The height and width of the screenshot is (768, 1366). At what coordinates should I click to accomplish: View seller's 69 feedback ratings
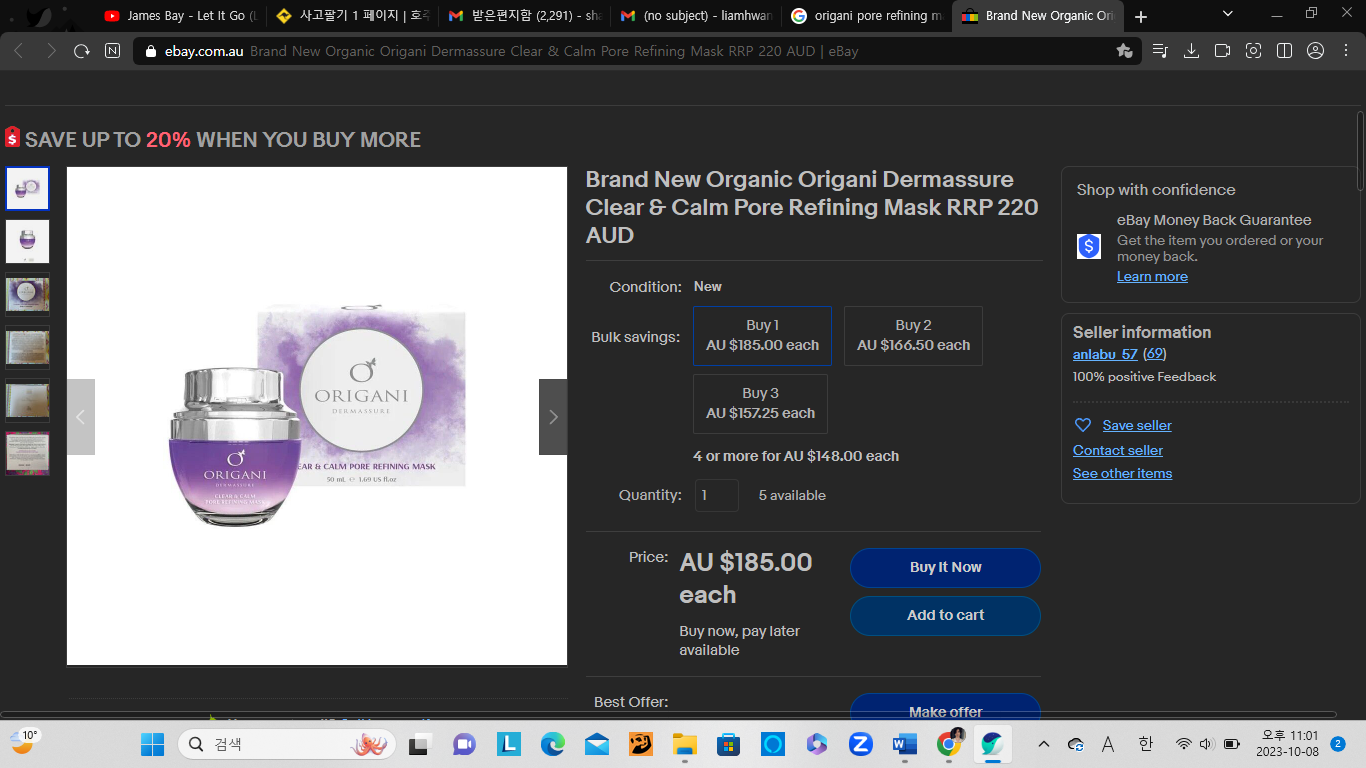point(1154,354)
